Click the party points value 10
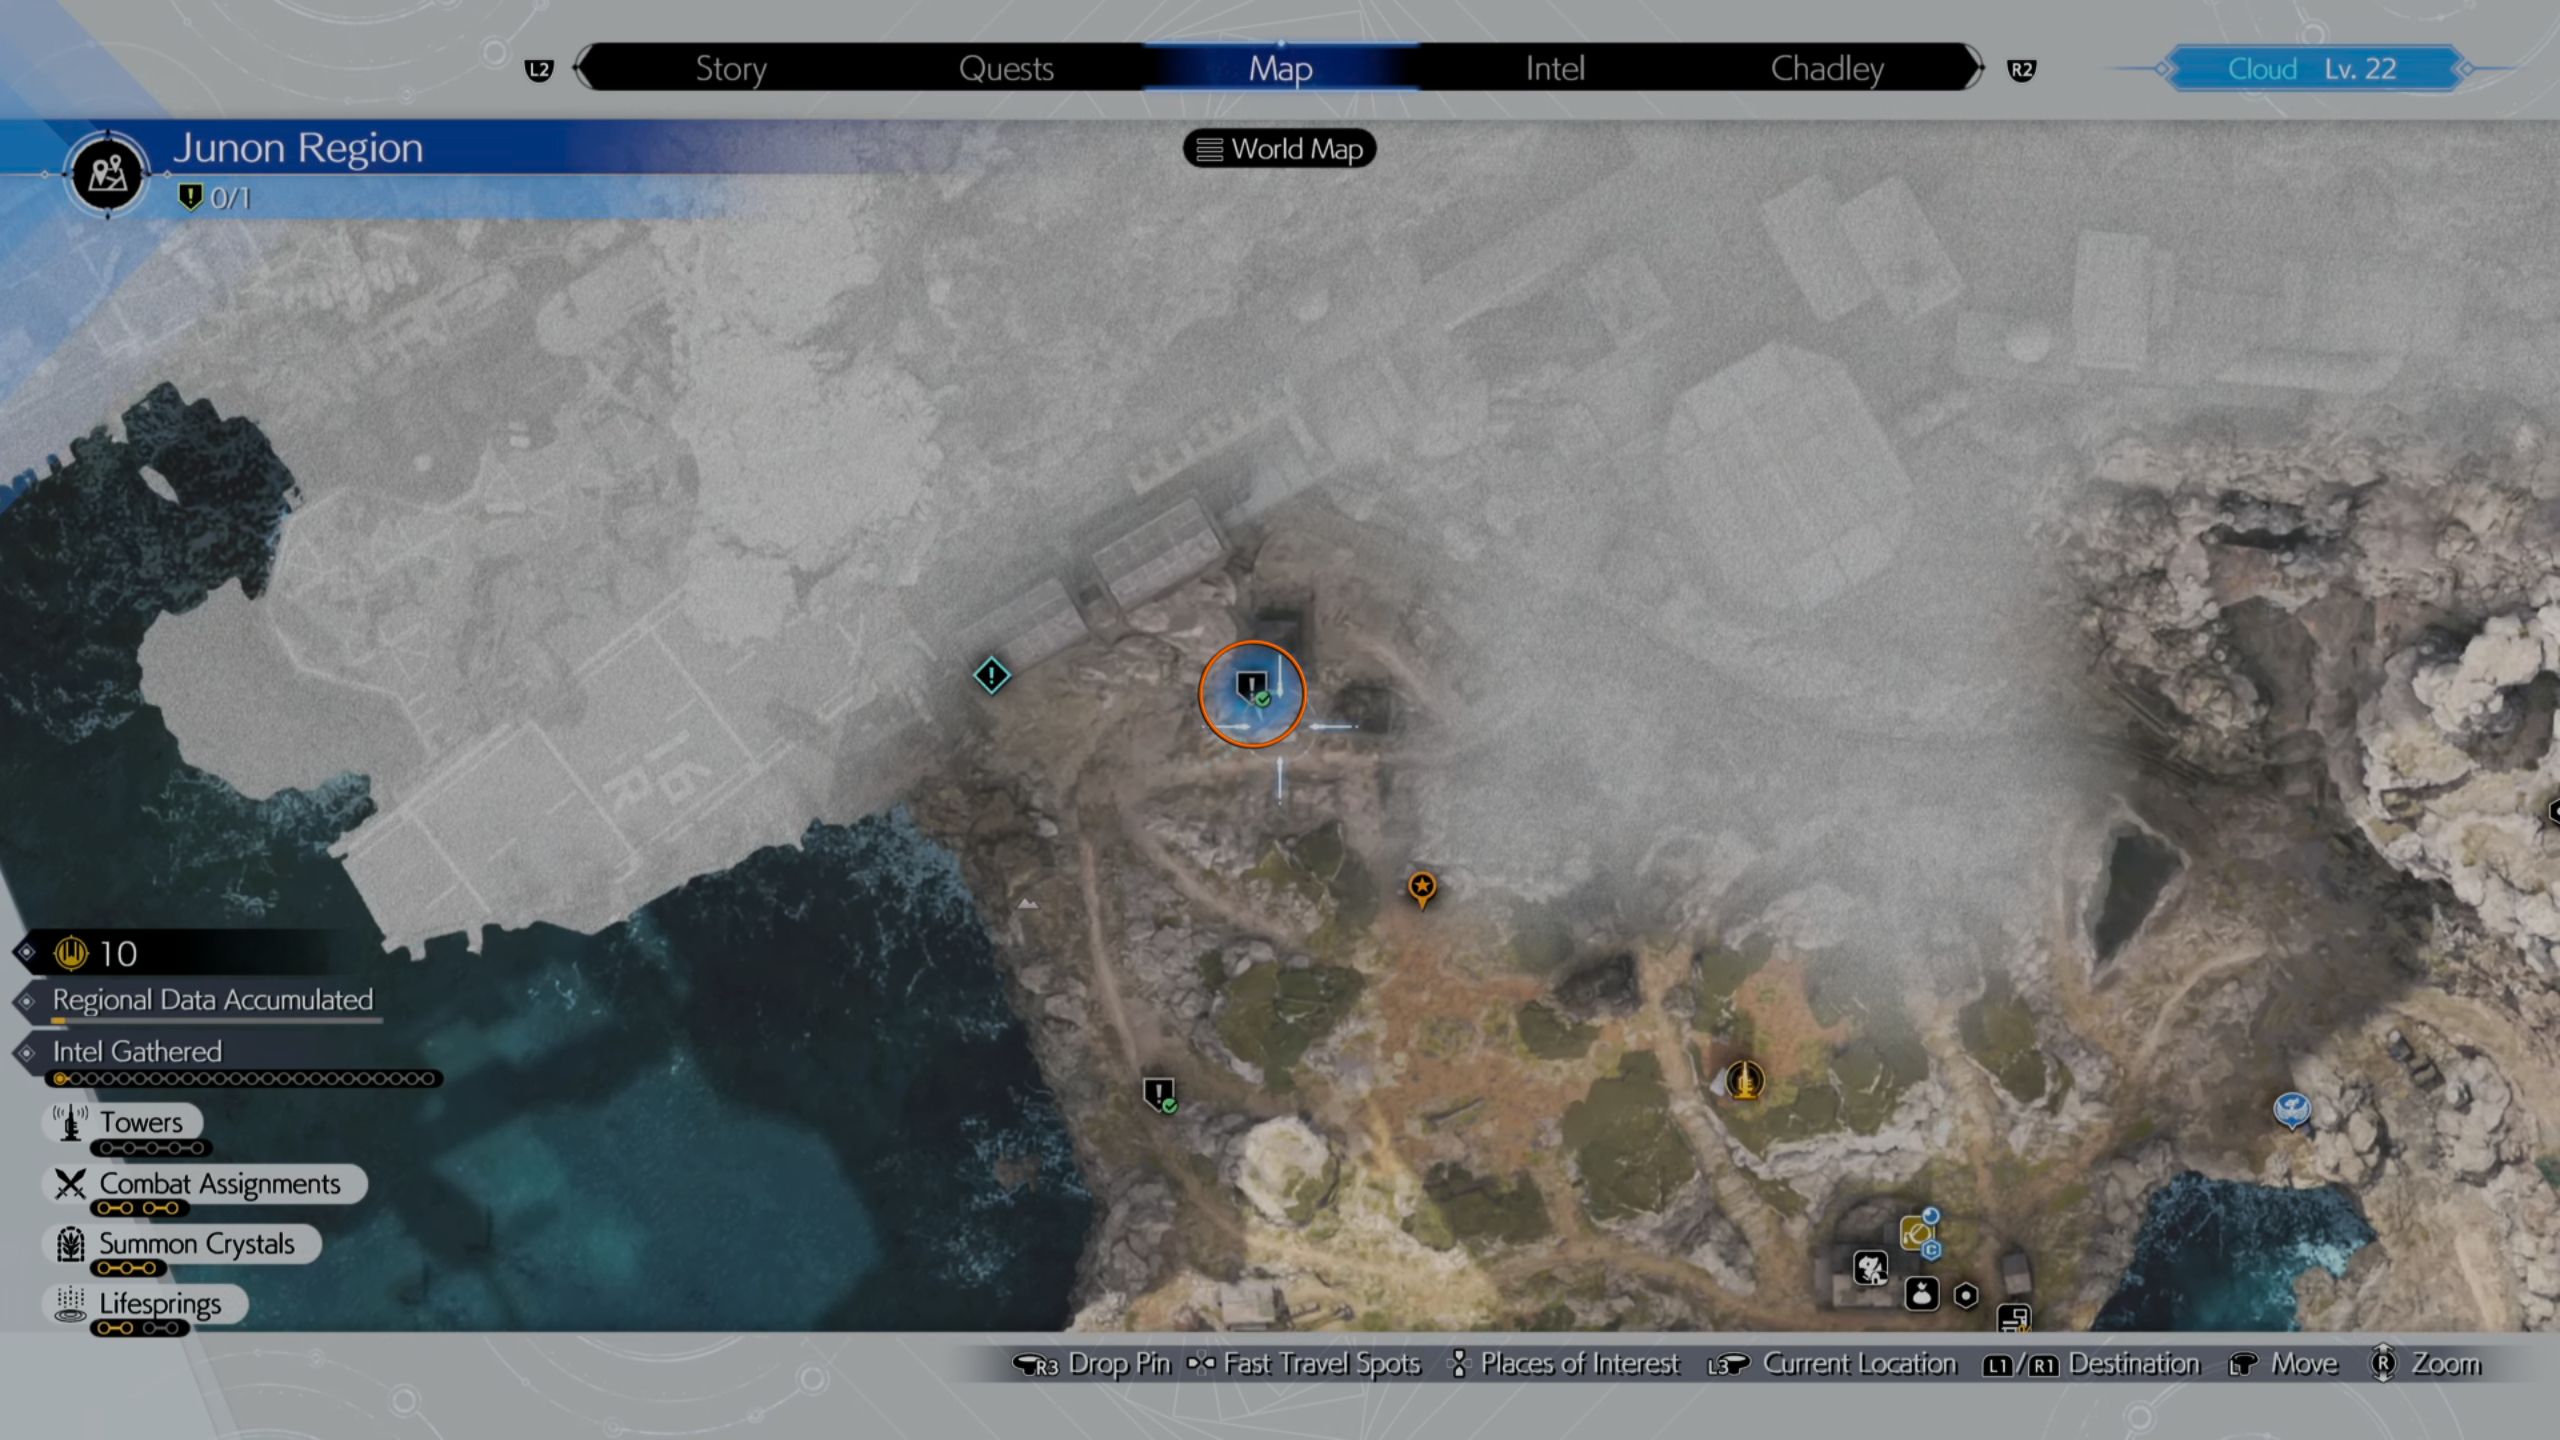 click(x=118, y=954)
